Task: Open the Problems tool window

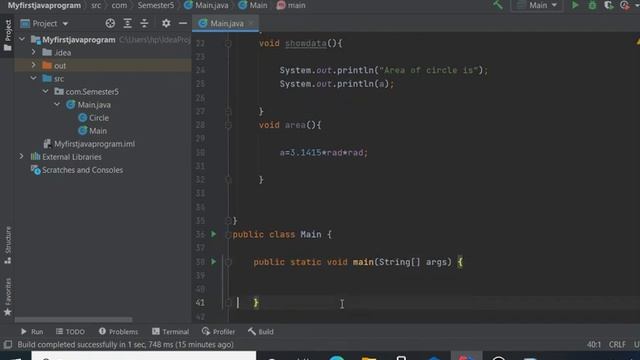Action: [118, 331]
